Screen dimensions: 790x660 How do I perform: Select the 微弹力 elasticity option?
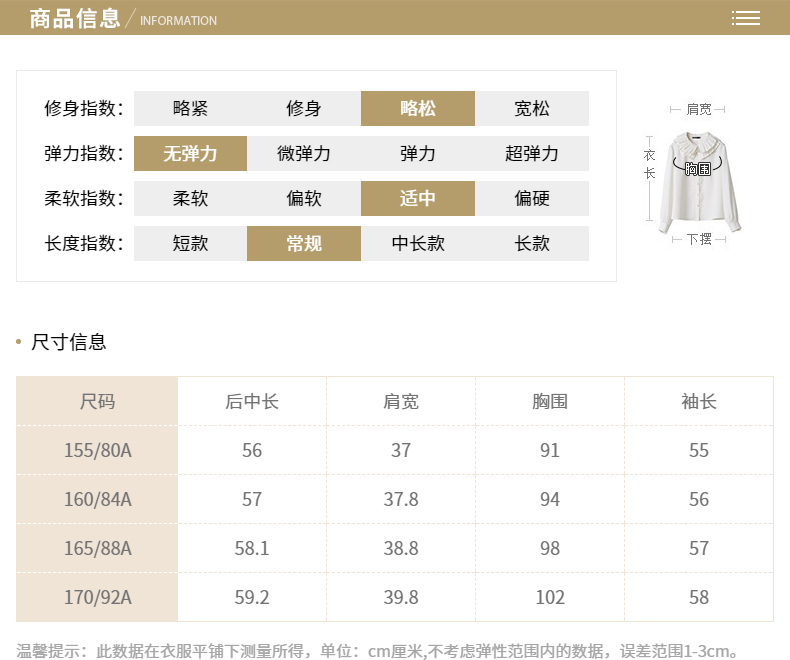(x=304, y=154)
